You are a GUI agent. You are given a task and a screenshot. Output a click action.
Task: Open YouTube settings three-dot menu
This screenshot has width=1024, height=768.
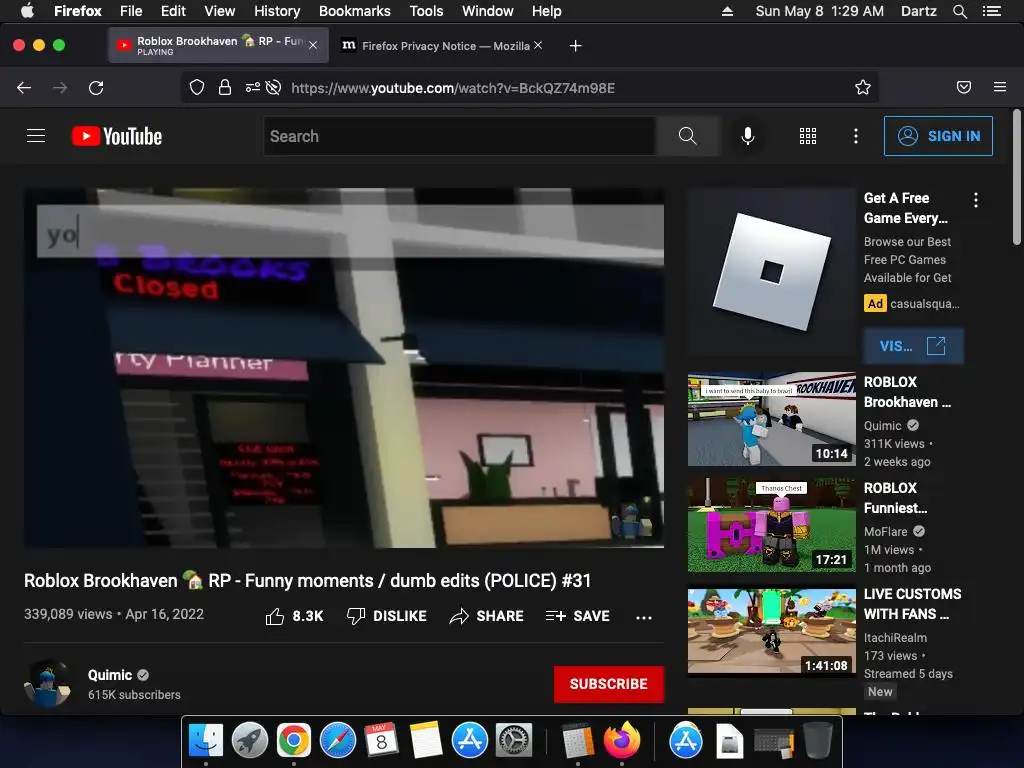point(856,136)
